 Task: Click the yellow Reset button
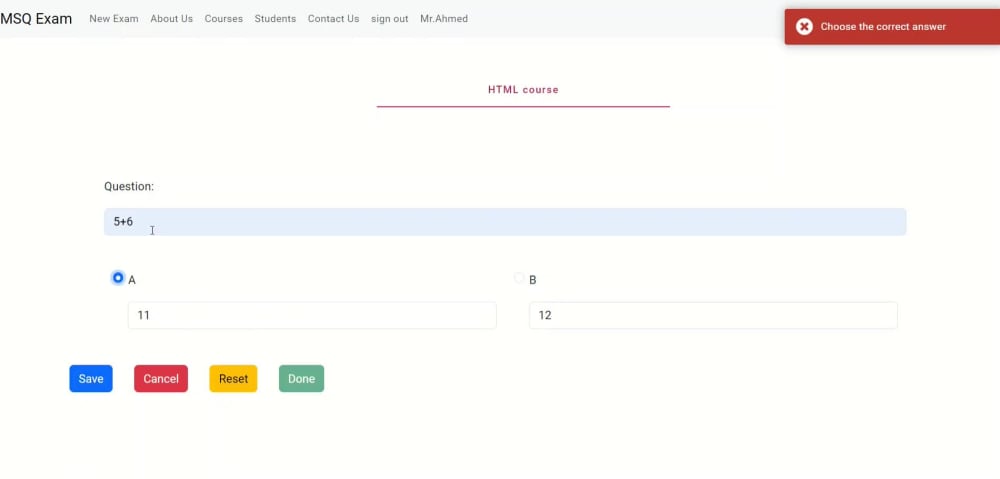click(x=233, y=379)
